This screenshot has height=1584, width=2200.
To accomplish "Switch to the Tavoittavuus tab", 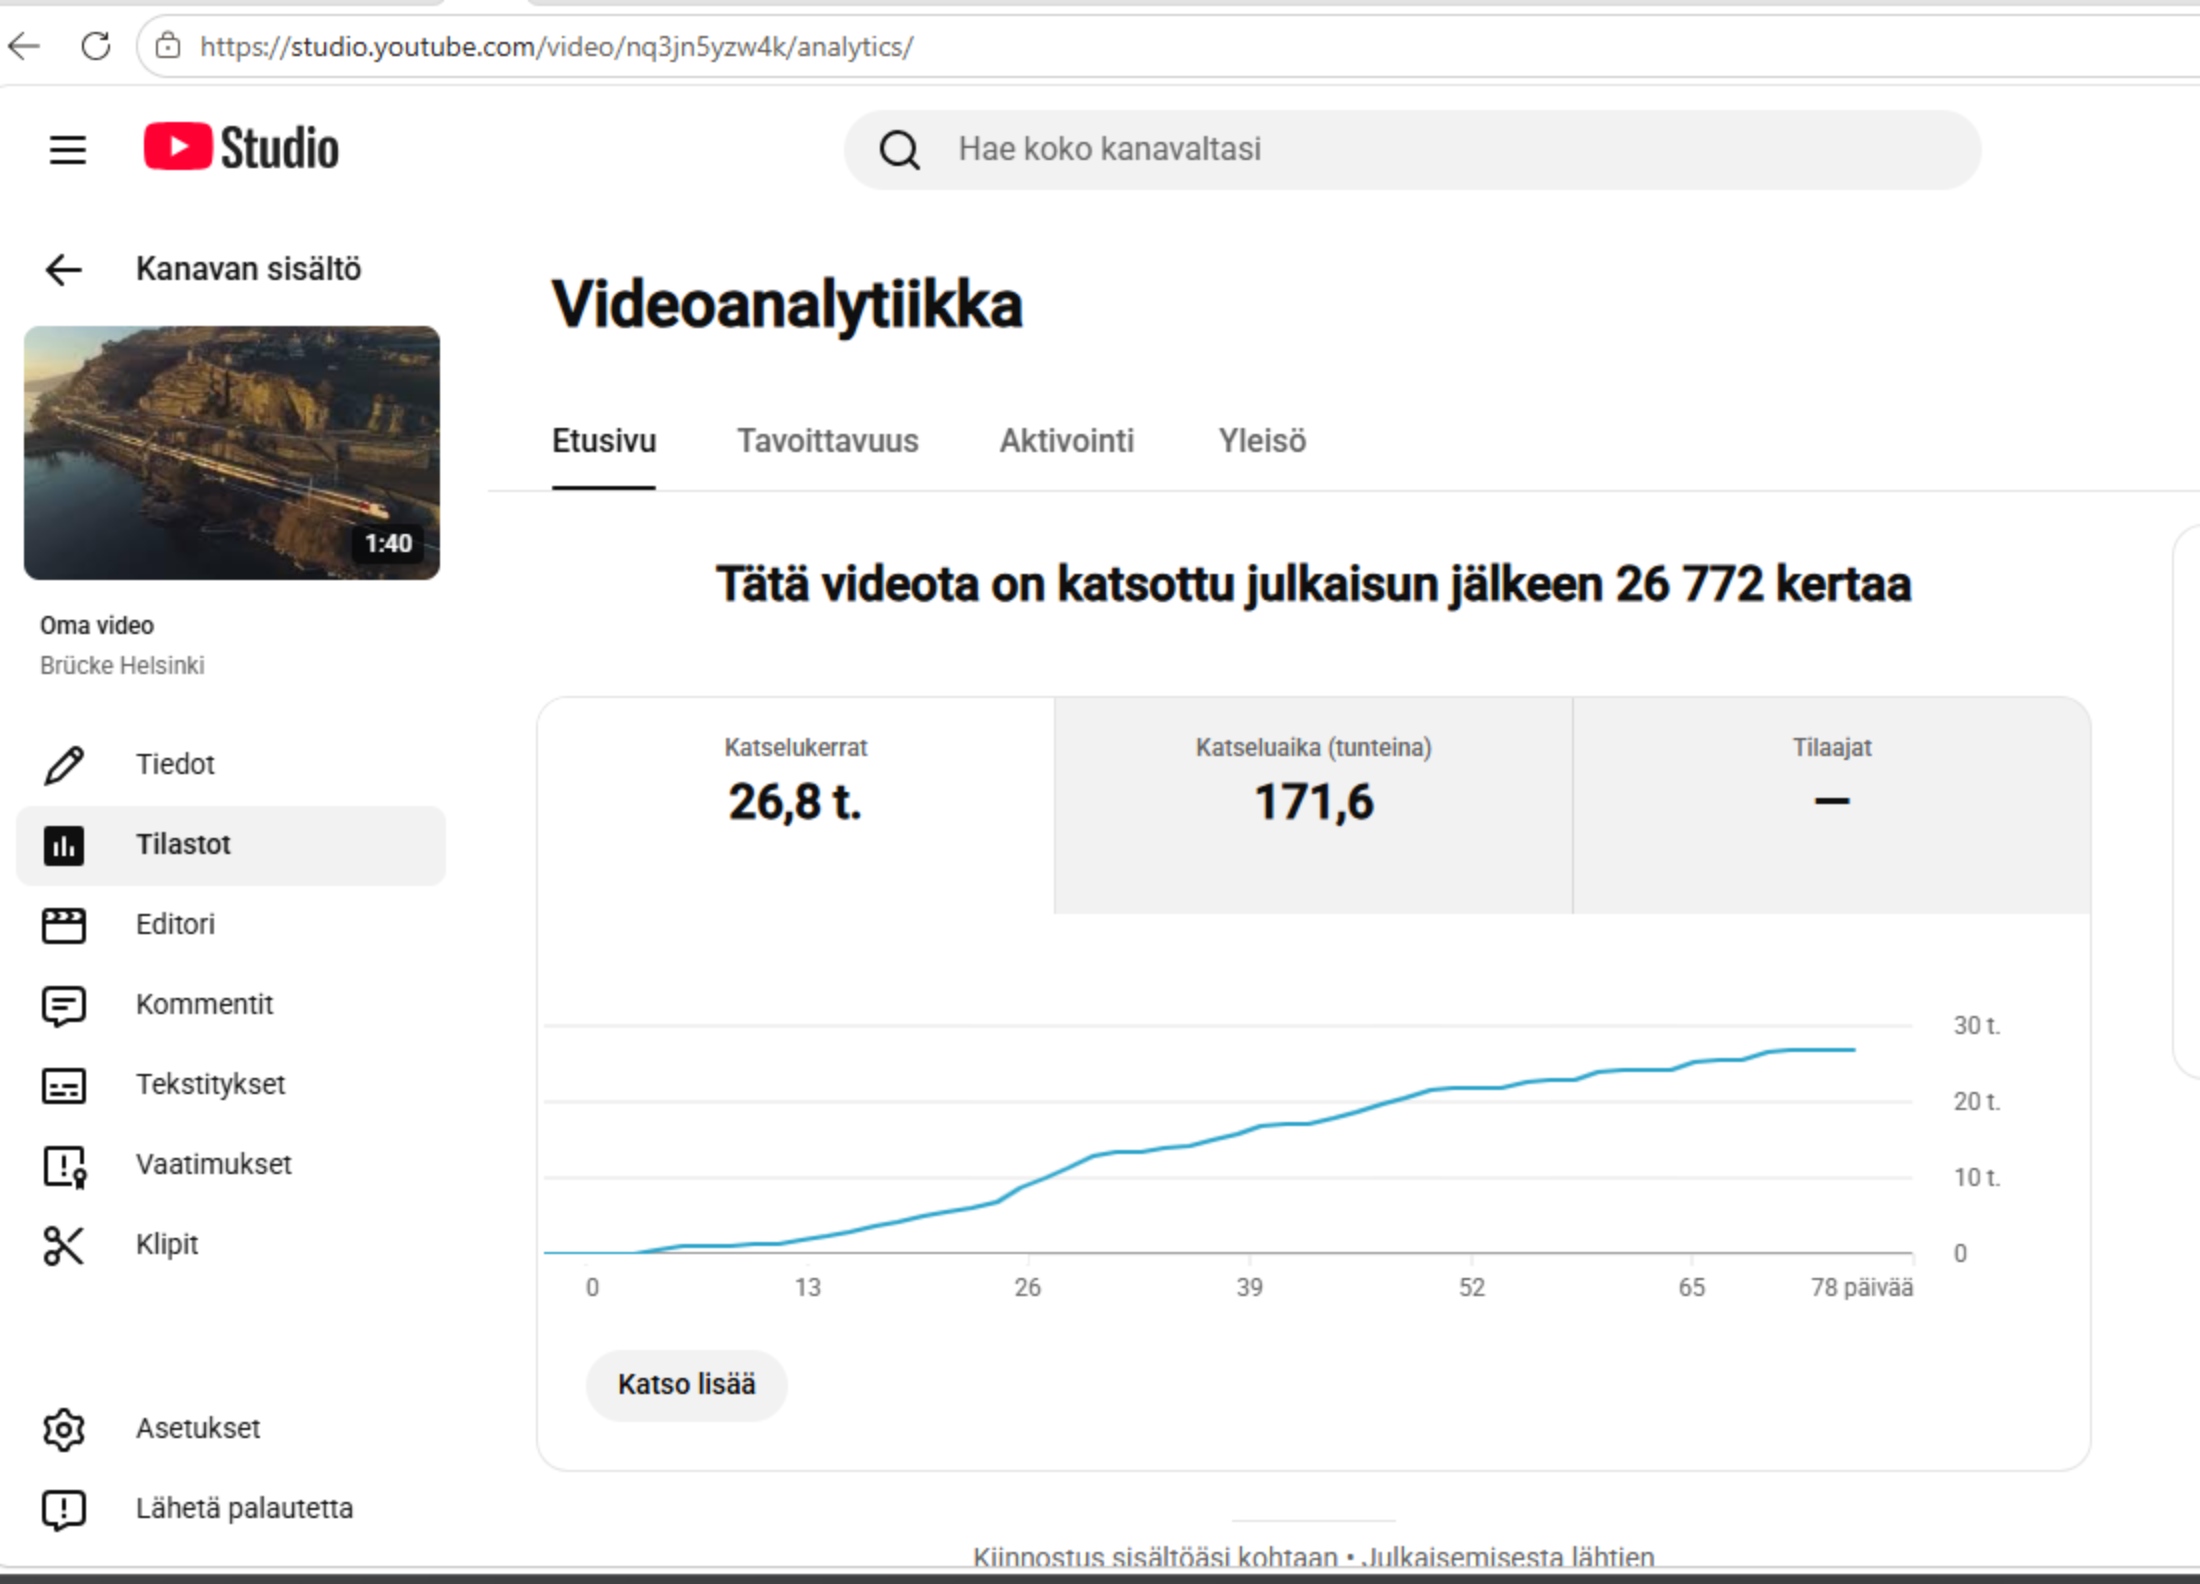I will [x=828, y=441].
